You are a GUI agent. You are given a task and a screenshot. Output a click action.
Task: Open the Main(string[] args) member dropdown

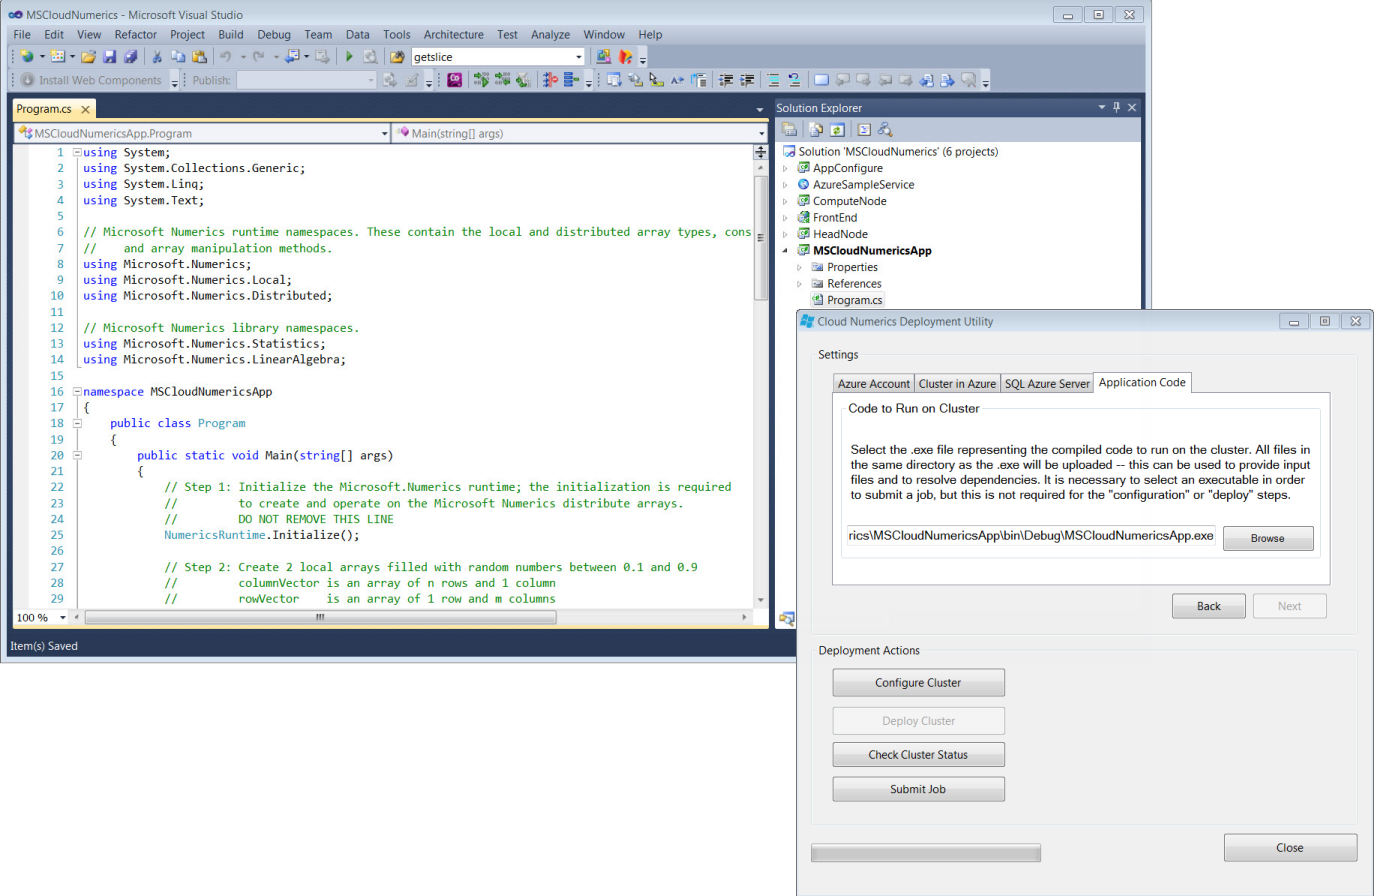click(761, 133)
